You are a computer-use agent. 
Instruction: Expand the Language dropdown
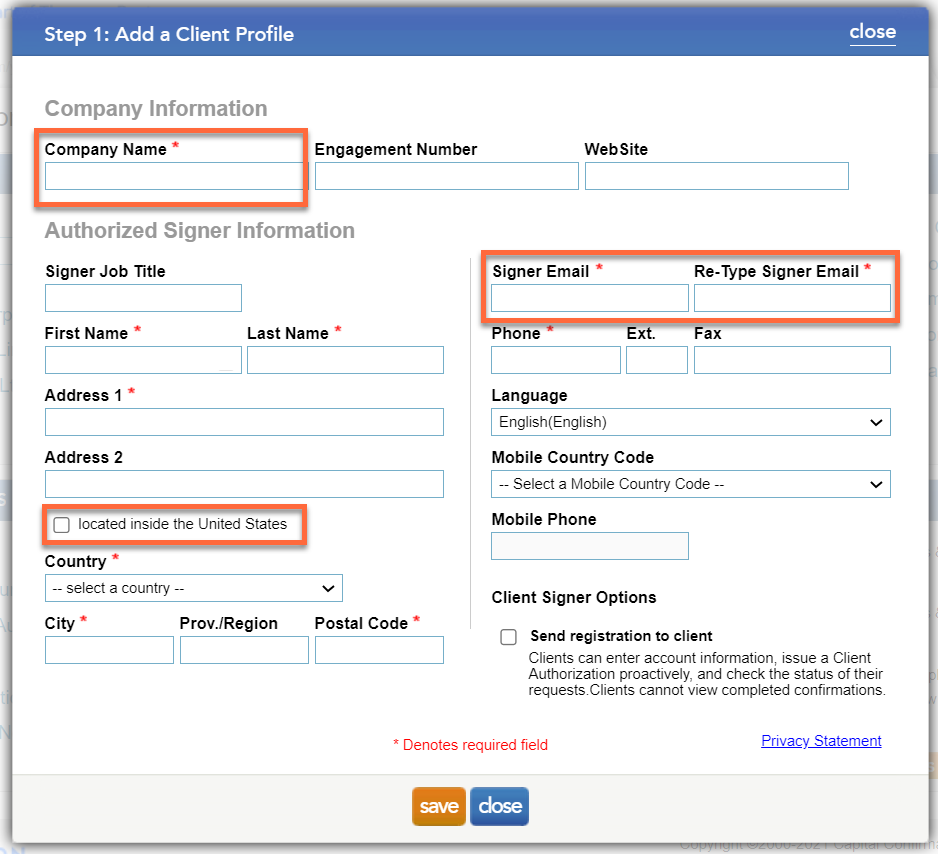click(x=690, y=422)
